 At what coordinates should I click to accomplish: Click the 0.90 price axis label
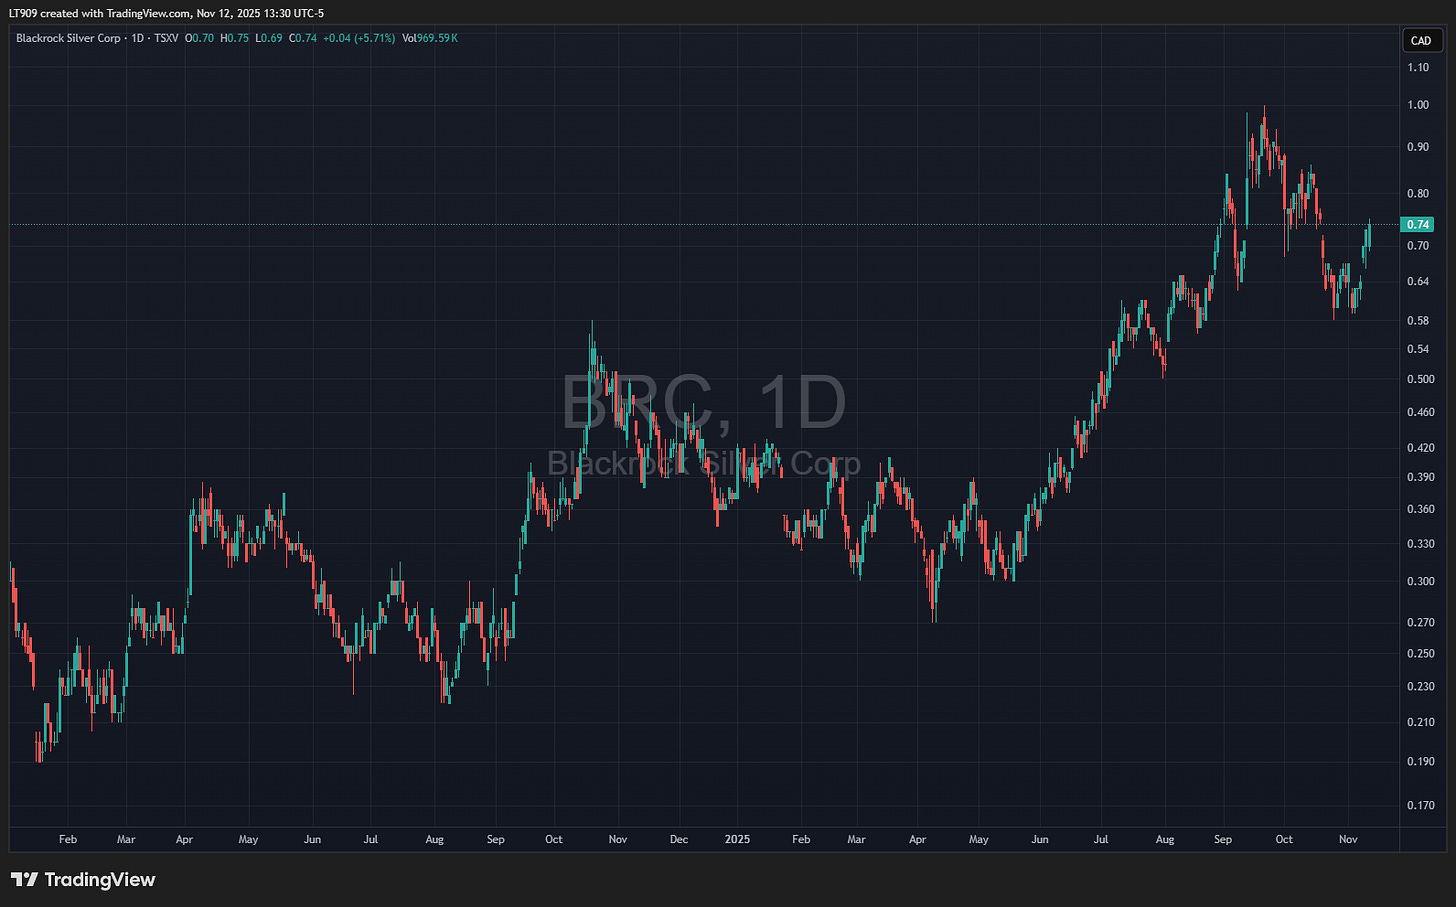pyautogui.click(x=1418, y=147)
